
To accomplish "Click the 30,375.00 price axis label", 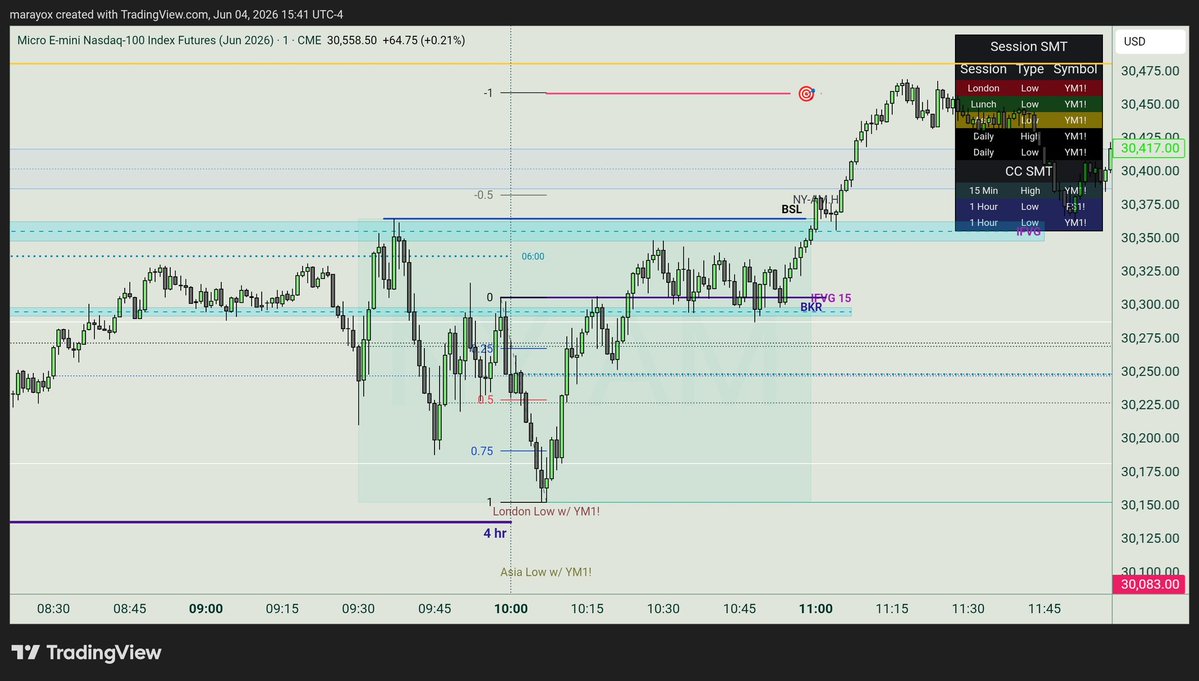I will point(1149,205).
